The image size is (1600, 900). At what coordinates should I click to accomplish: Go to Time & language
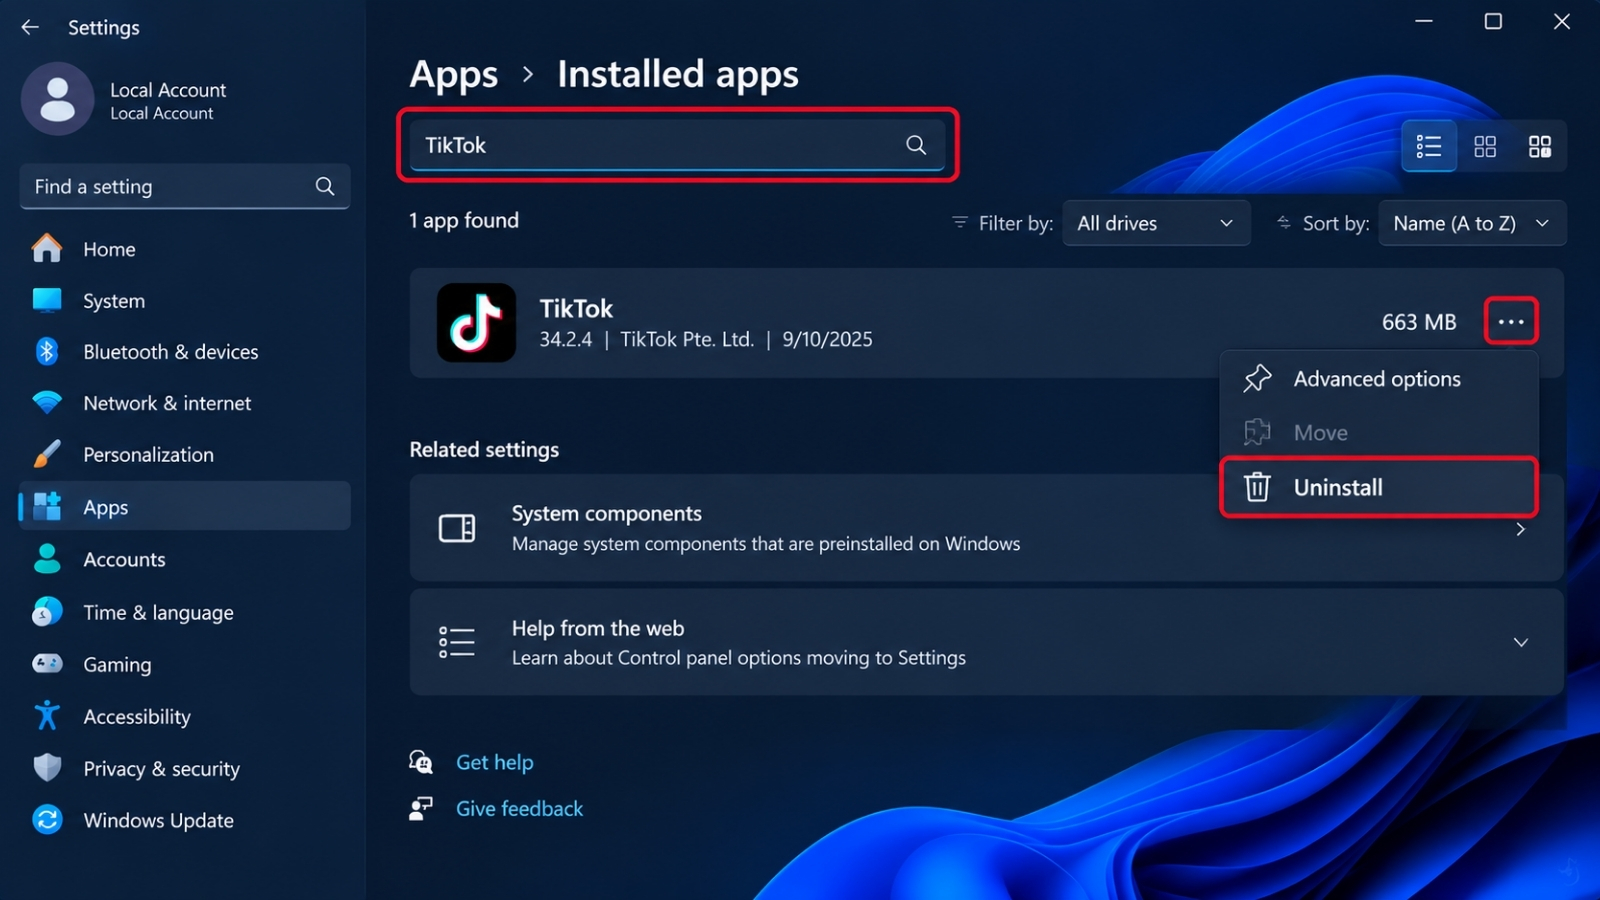pyautogui.click(x=184, y=612)
